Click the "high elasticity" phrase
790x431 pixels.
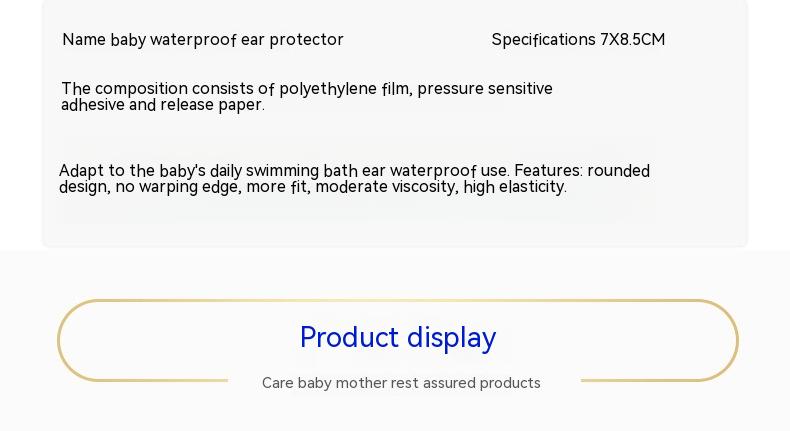pos(515,187)
